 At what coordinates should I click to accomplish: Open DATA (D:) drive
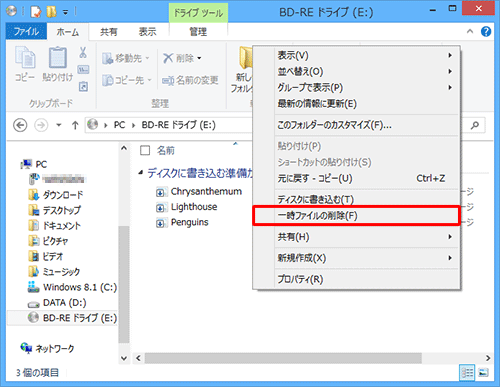point(57,302)
